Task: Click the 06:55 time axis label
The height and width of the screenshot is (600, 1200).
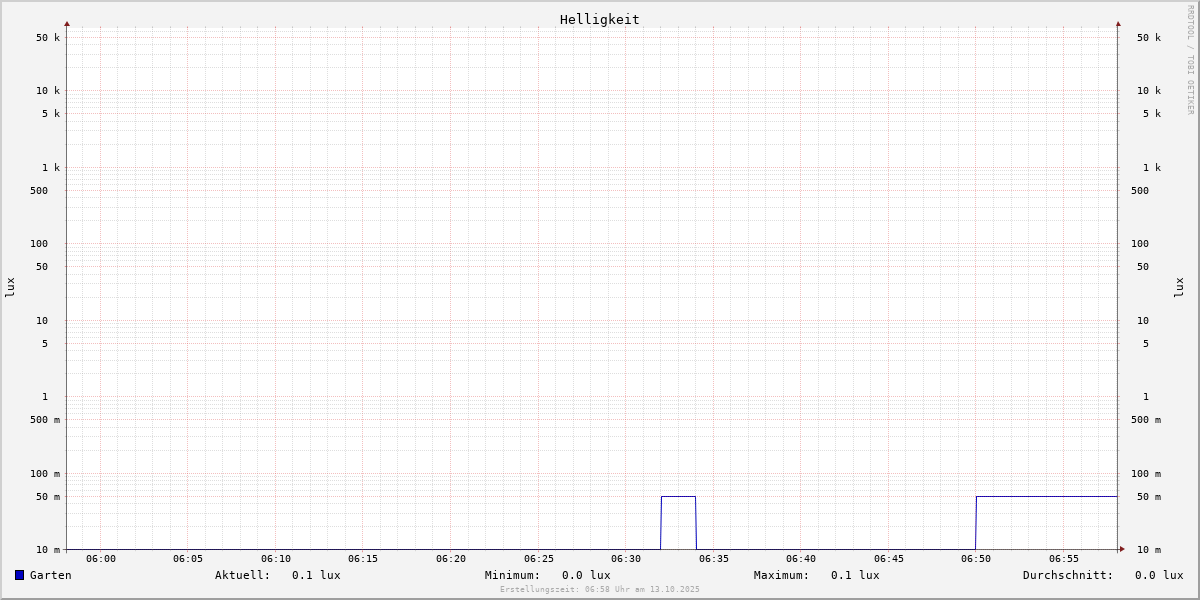Action: (x=1064, y=559)
